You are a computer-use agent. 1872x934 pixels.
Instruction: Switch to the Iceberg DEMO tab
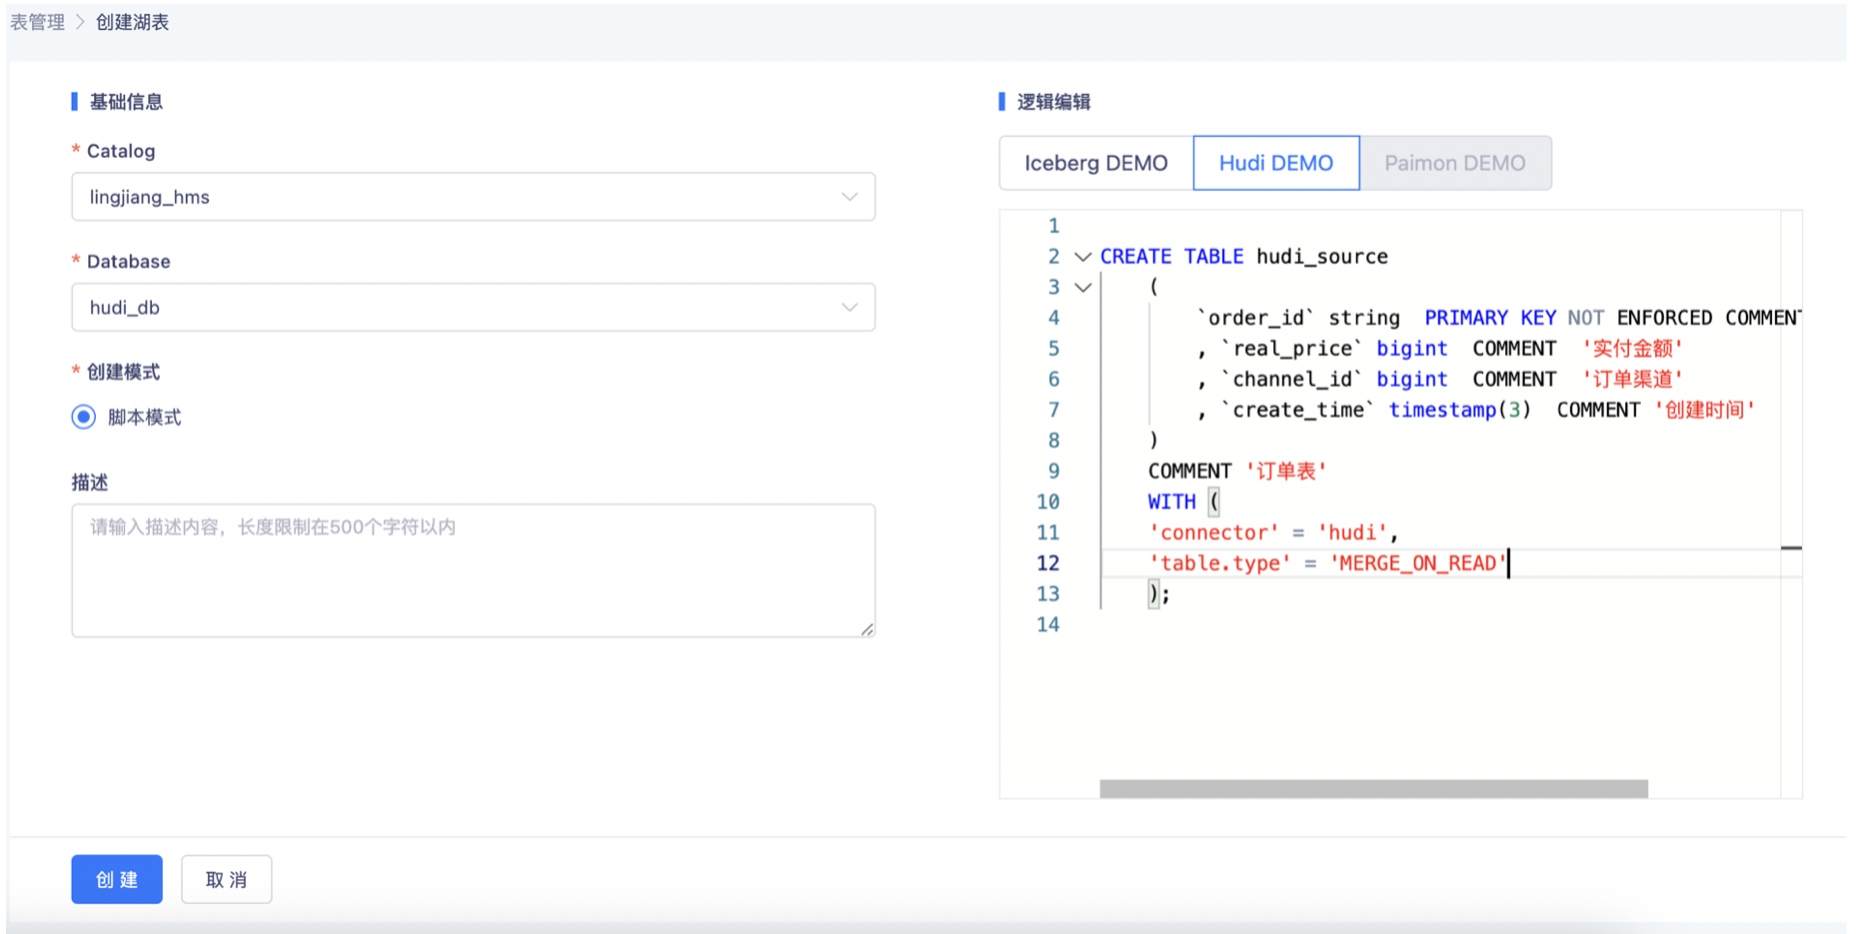1096,163
